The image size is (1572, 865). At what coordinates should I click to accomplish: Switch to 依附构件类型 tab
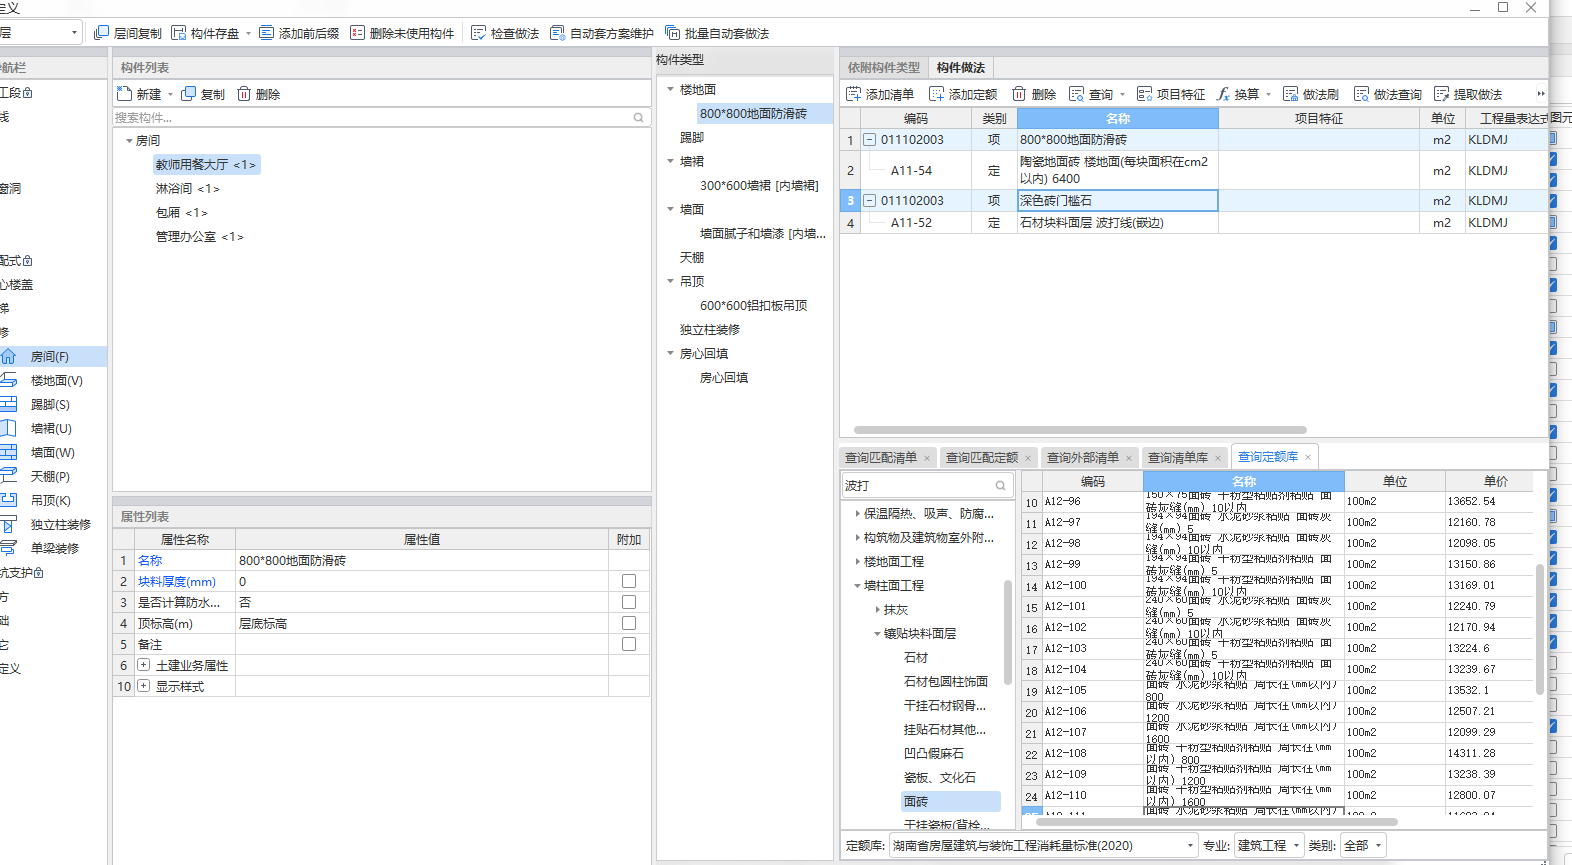click(x=884, y=67)
